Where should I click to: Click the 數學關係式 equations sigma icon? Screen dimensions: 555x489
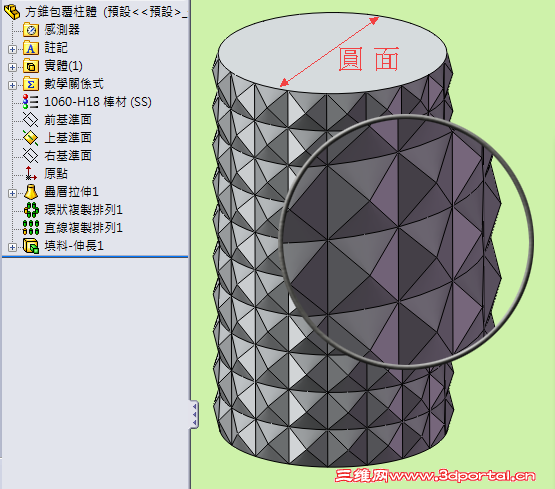[31, 84]
